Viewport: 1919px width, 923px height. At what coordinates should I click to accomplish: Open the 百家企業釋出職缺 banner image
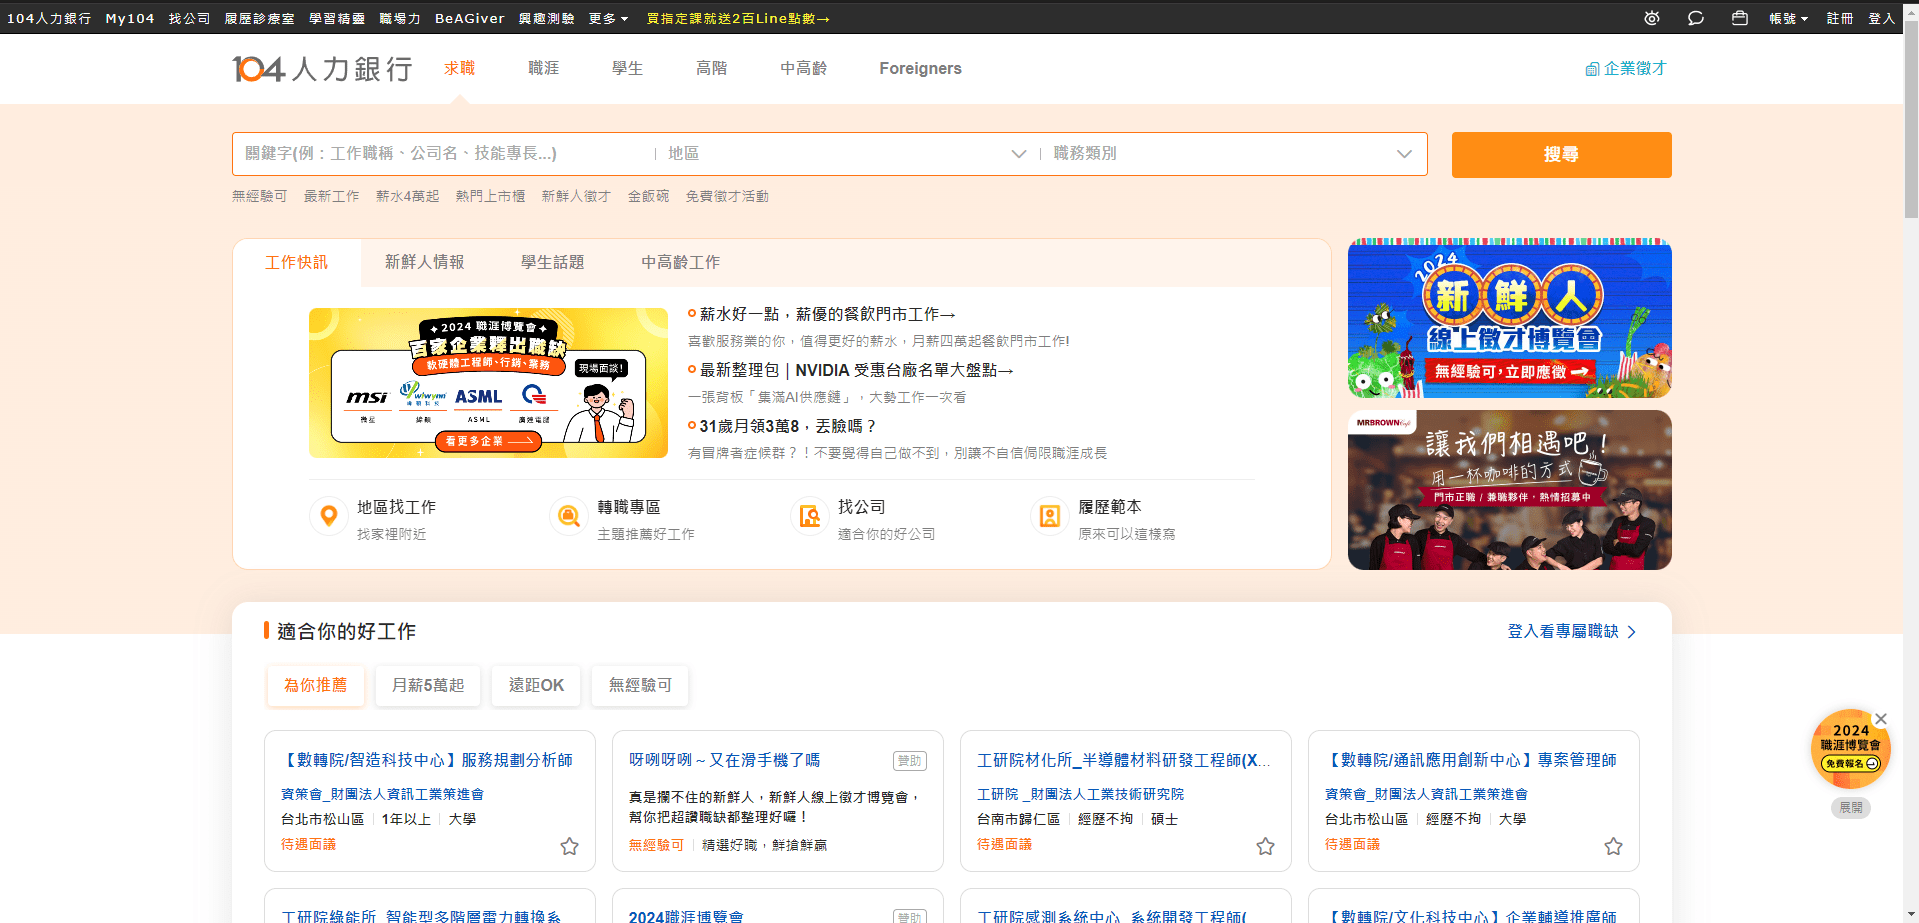(488, 383)
